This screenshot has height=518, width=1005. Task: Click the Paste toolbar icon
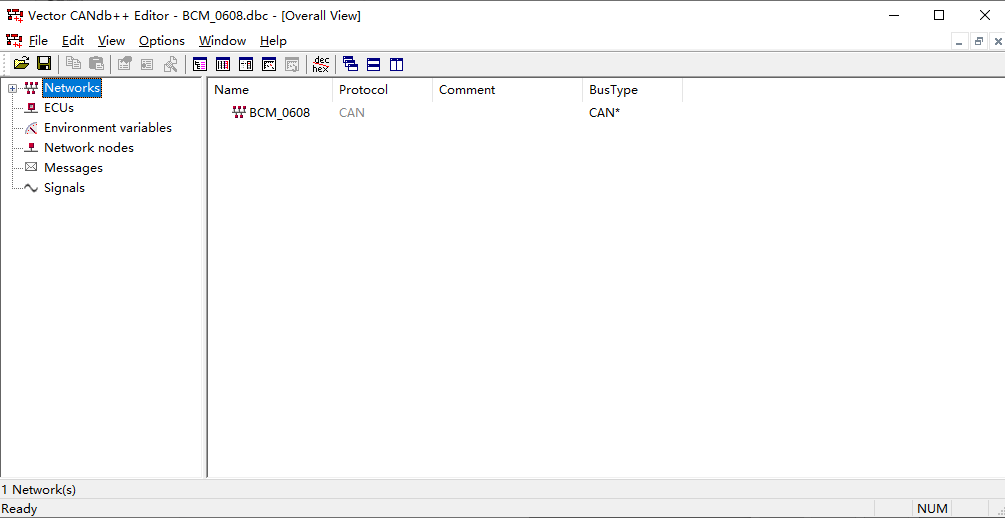coord(96,63)
